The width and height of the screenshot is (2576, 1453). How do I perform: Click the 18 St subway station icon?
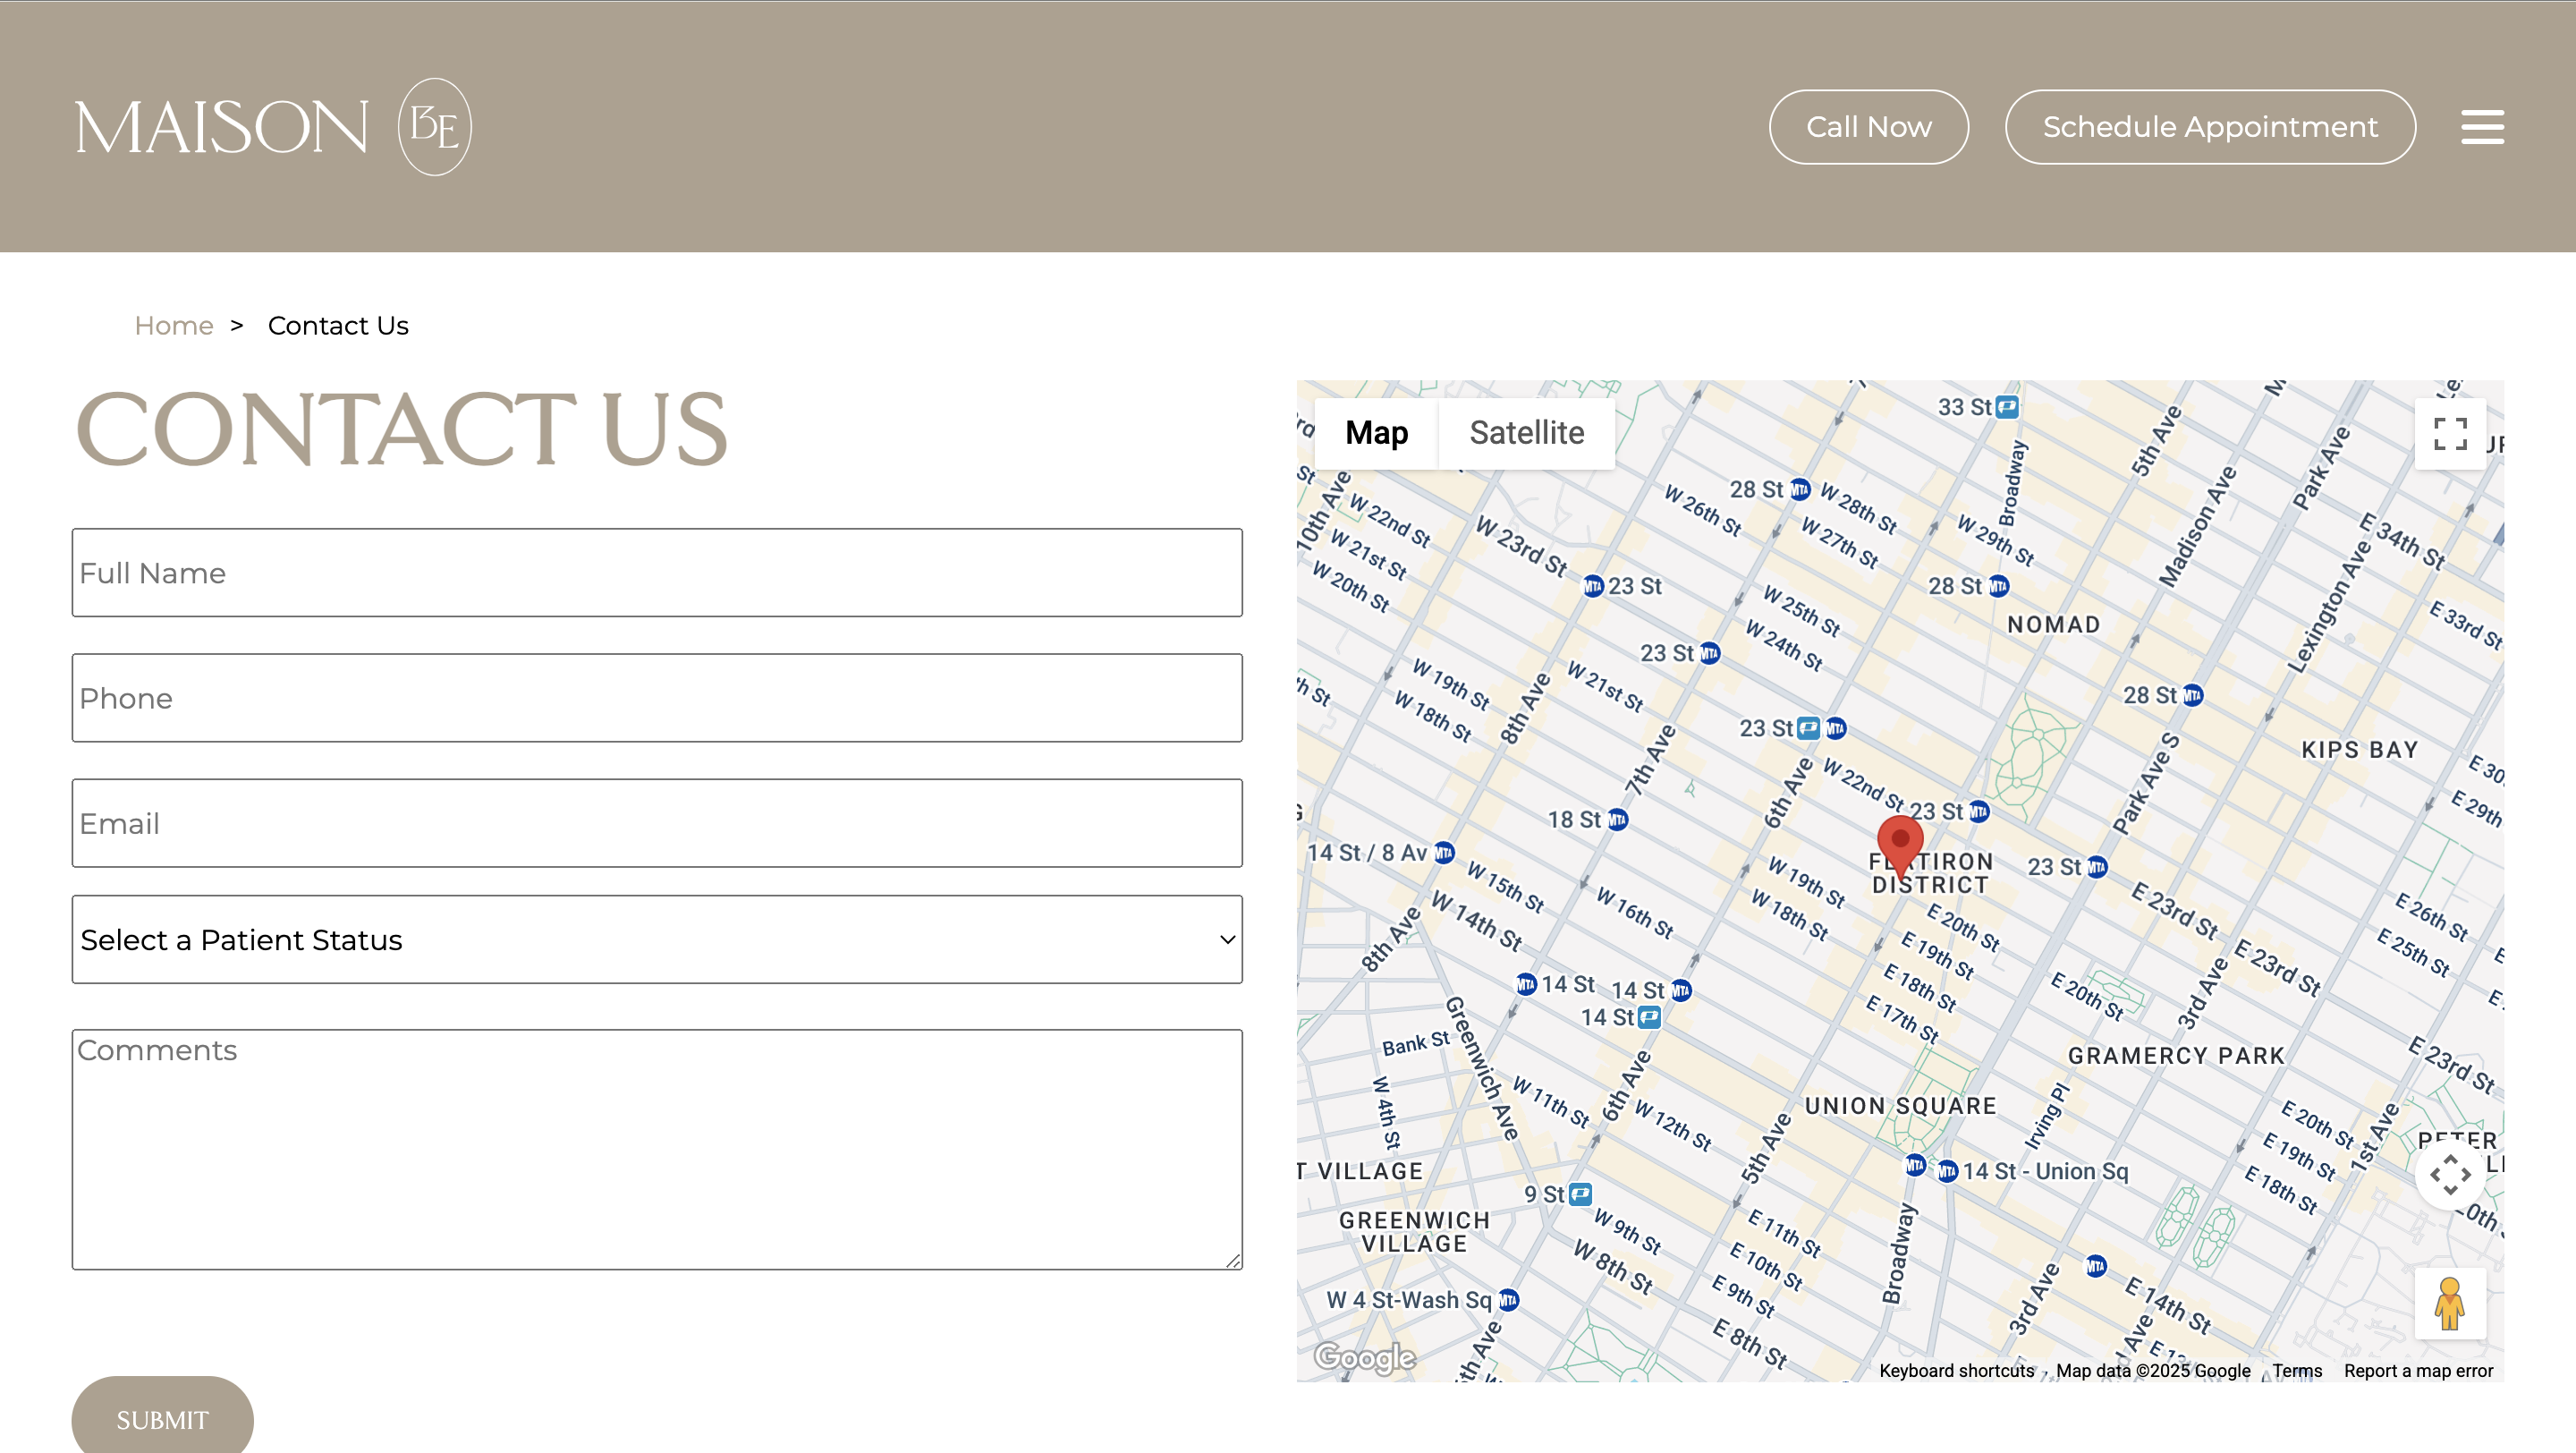click(x=1617, y=820)
